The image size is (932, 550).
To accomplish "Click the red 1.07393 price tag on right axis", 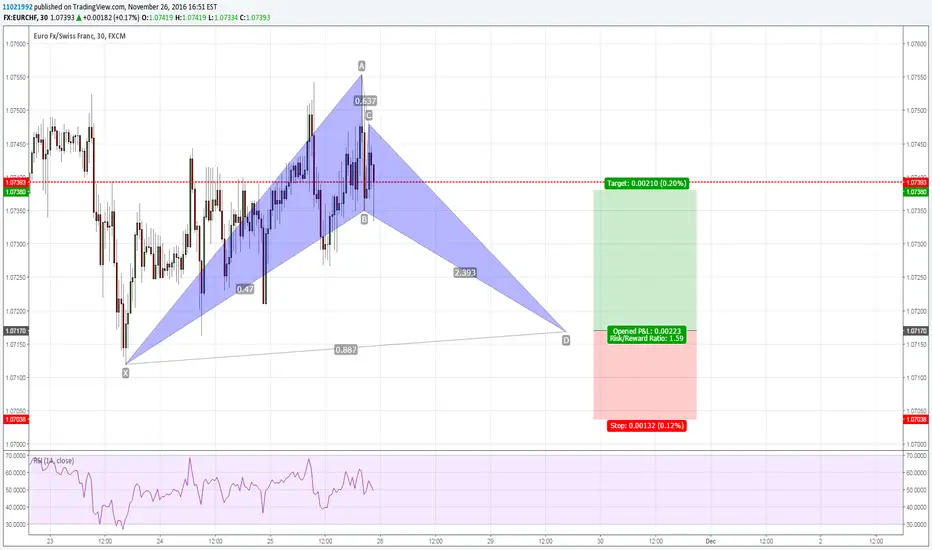I will coord(915,183).
